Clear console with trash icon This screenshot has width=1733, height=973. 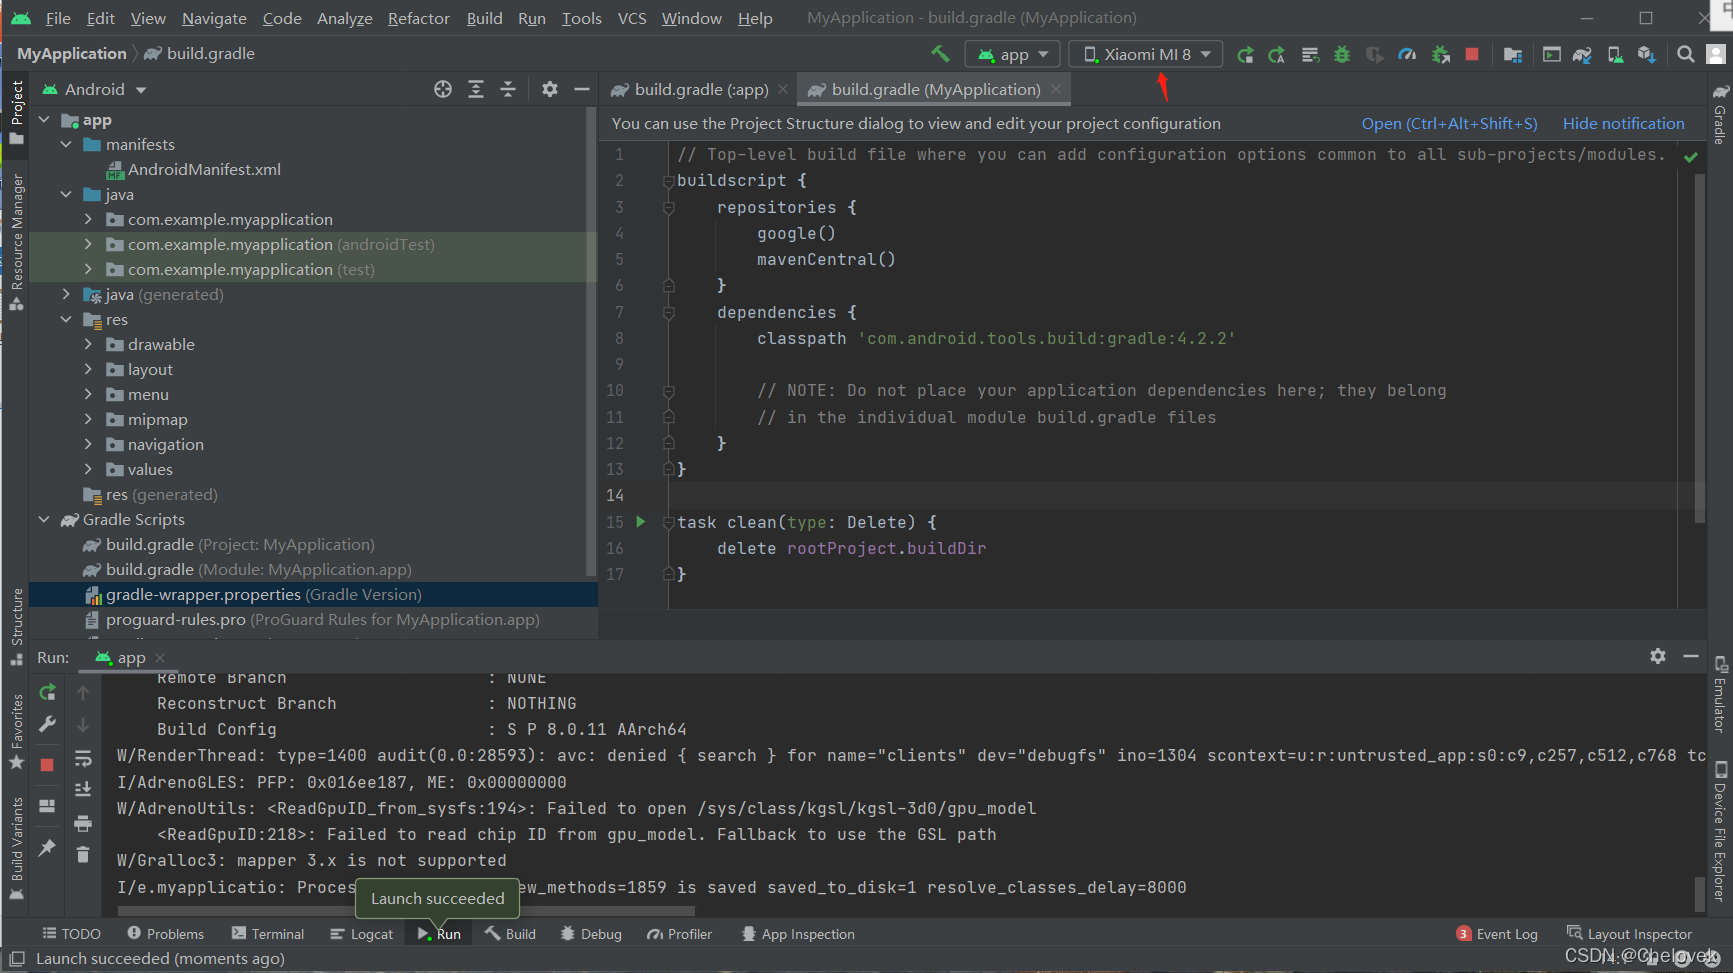(83, 854)
